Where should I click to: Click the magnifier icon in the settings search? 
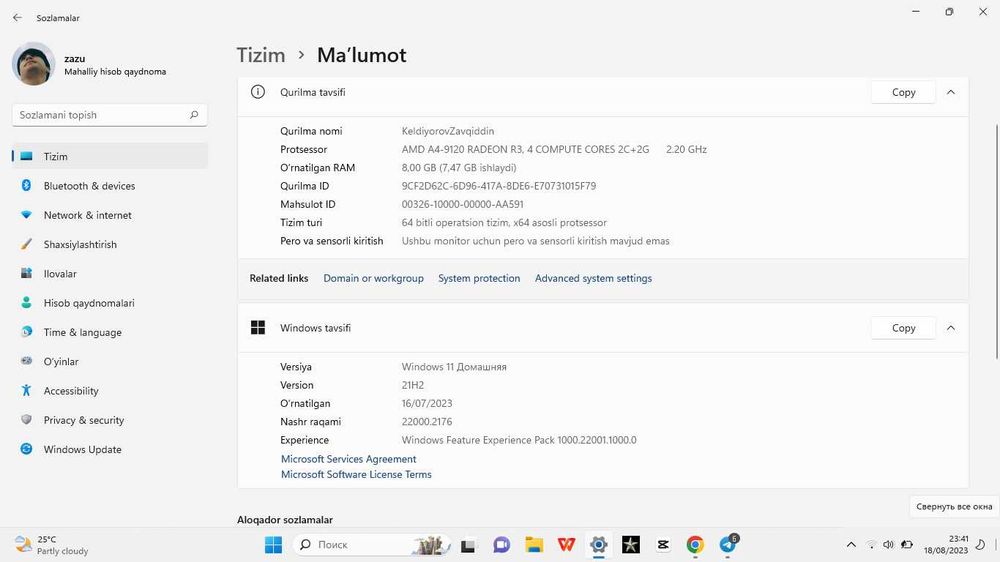pyautogui.click(x=194, y=115)
